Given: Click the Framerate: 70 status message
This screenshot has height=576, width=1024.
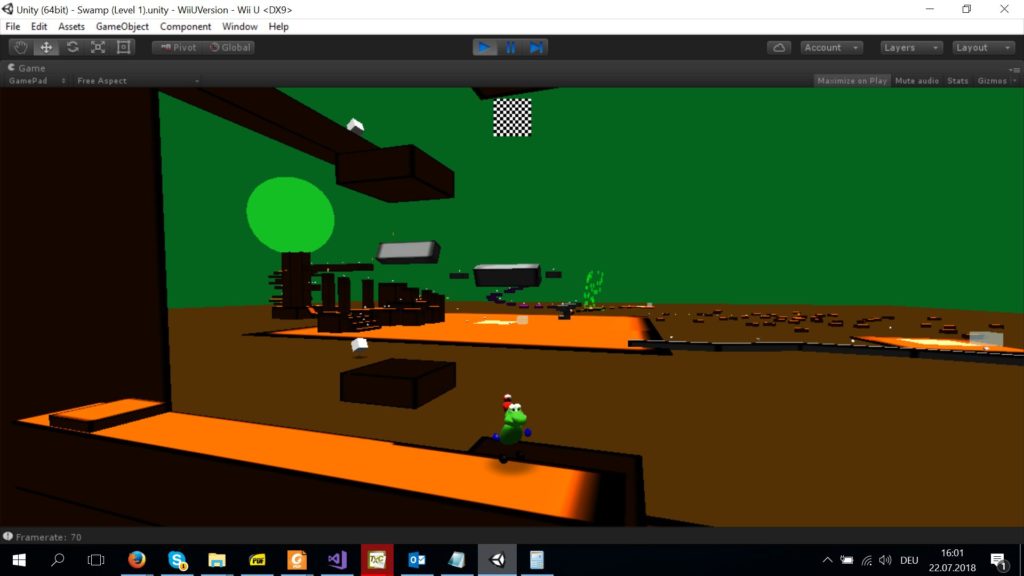Looking at the screenshot, I should tap(49, 537).
